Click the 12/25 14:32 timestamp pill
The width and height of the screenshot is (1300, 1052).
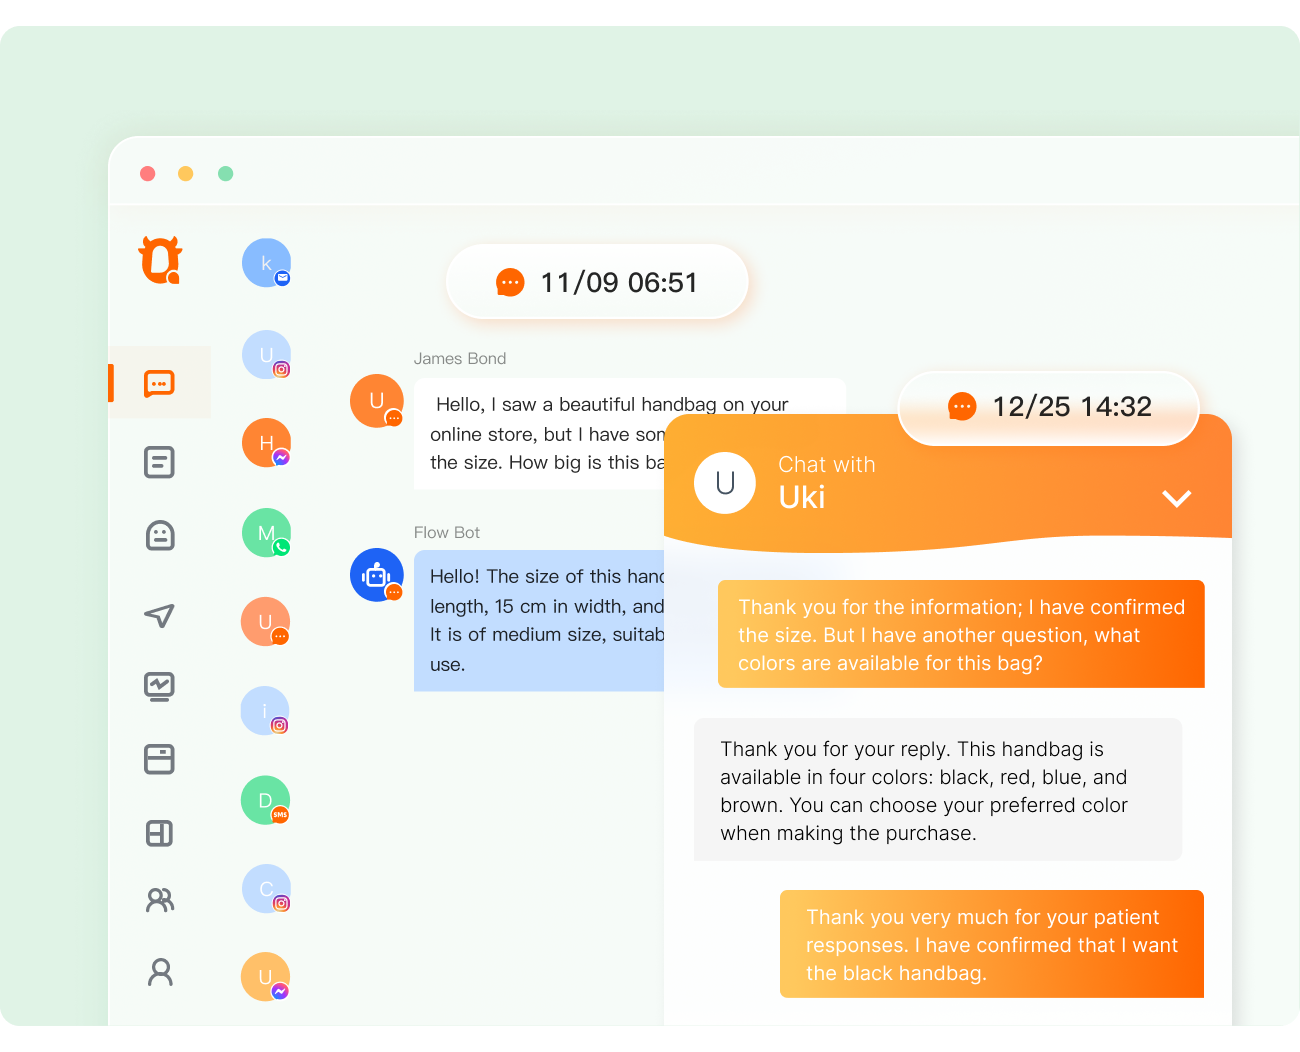click(x=1049, y=407)
